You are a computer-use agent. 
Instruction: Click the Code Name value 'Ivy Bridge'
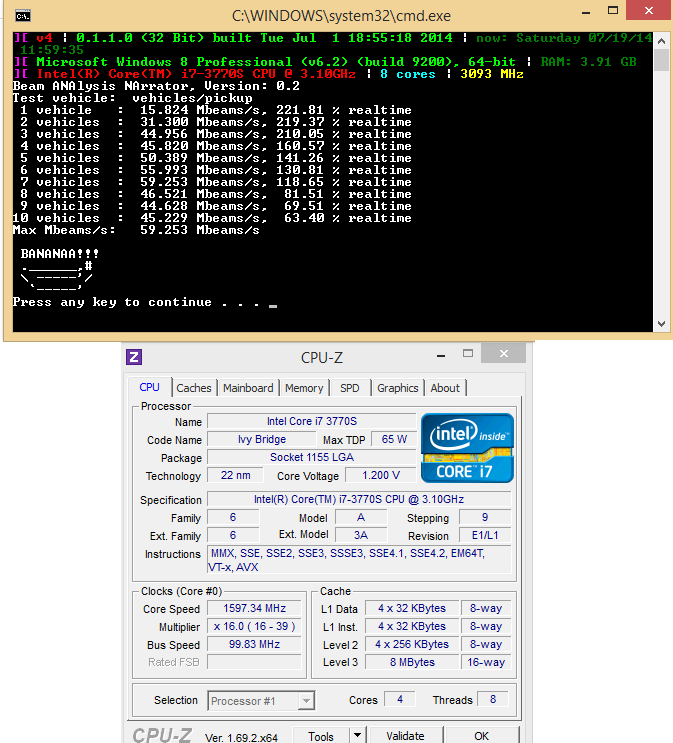click(262, 439)
